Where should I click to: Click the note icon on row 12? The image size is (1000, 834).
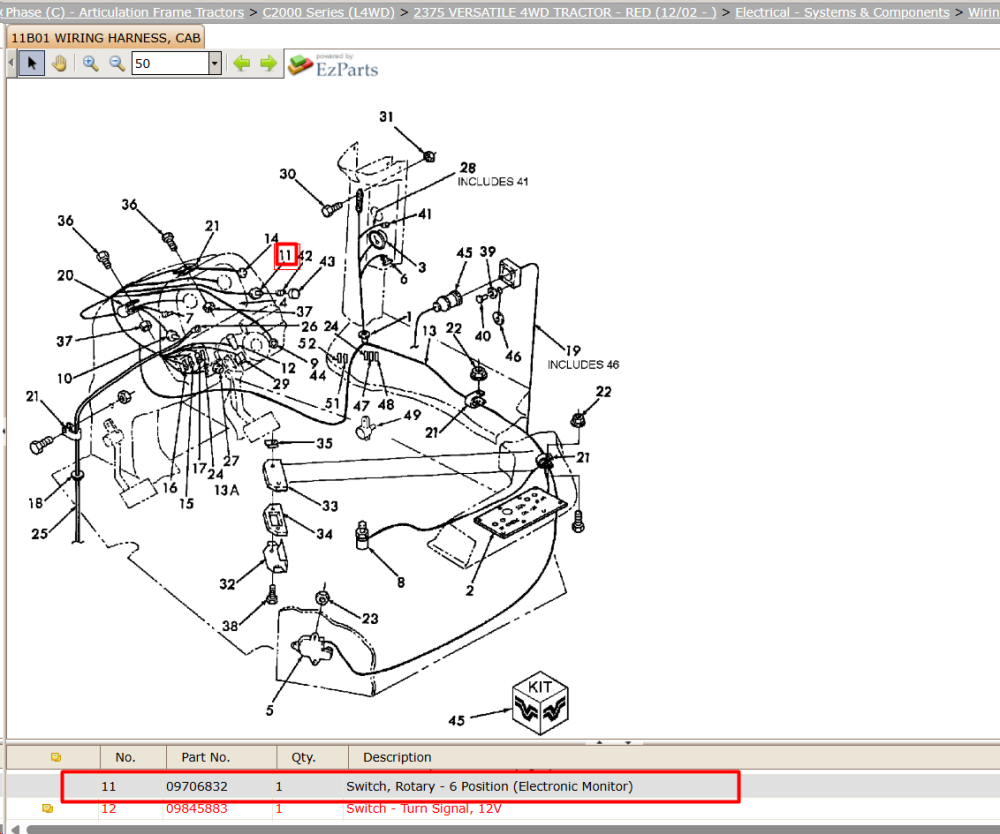pos(47,808)
